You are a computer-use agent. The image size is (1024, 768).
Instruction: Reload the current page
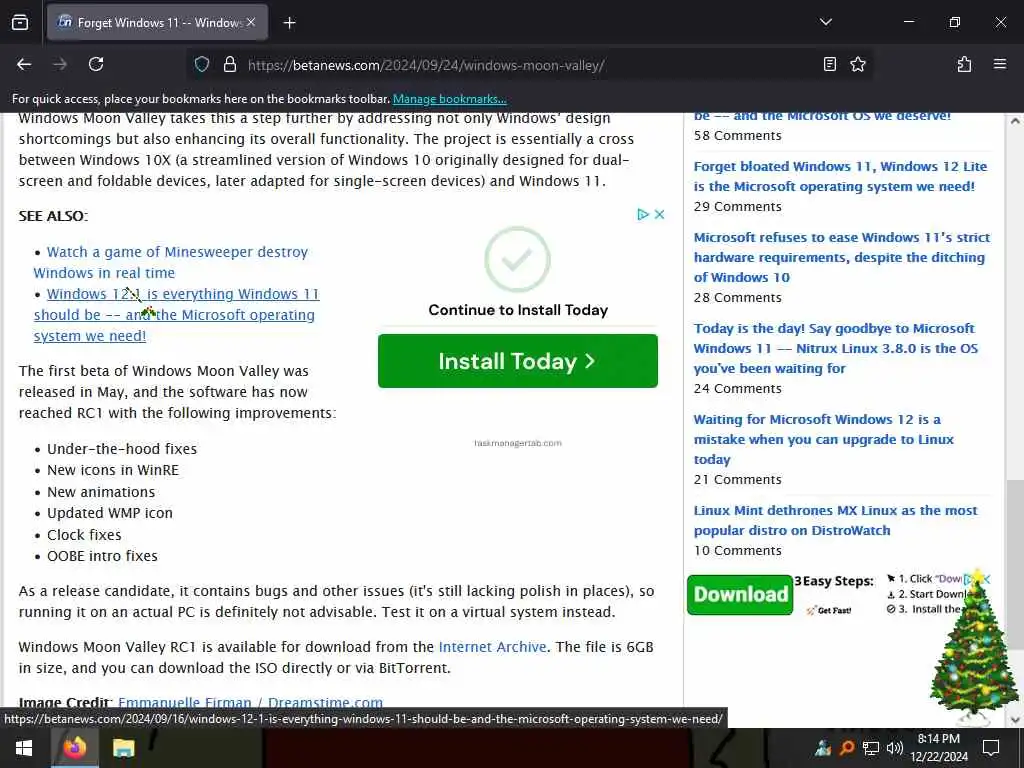click(x=96, y=64)
